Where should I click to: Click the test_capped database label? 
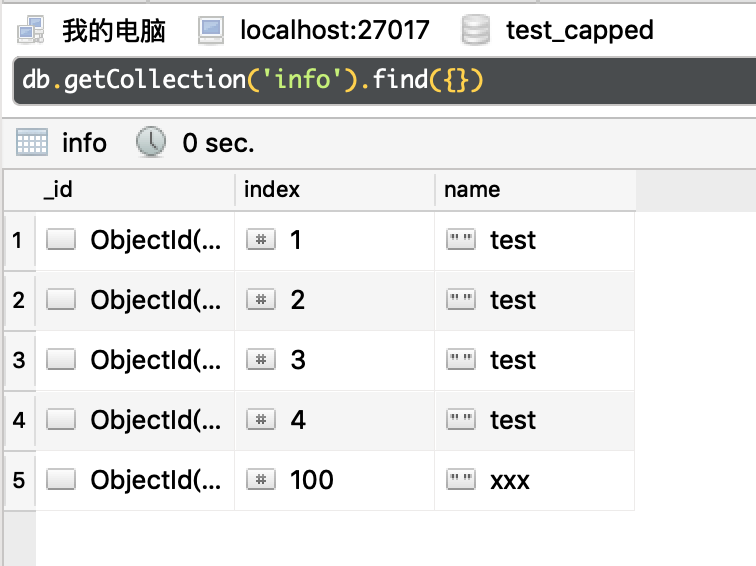pyautogui.click(x=580, y=31)
